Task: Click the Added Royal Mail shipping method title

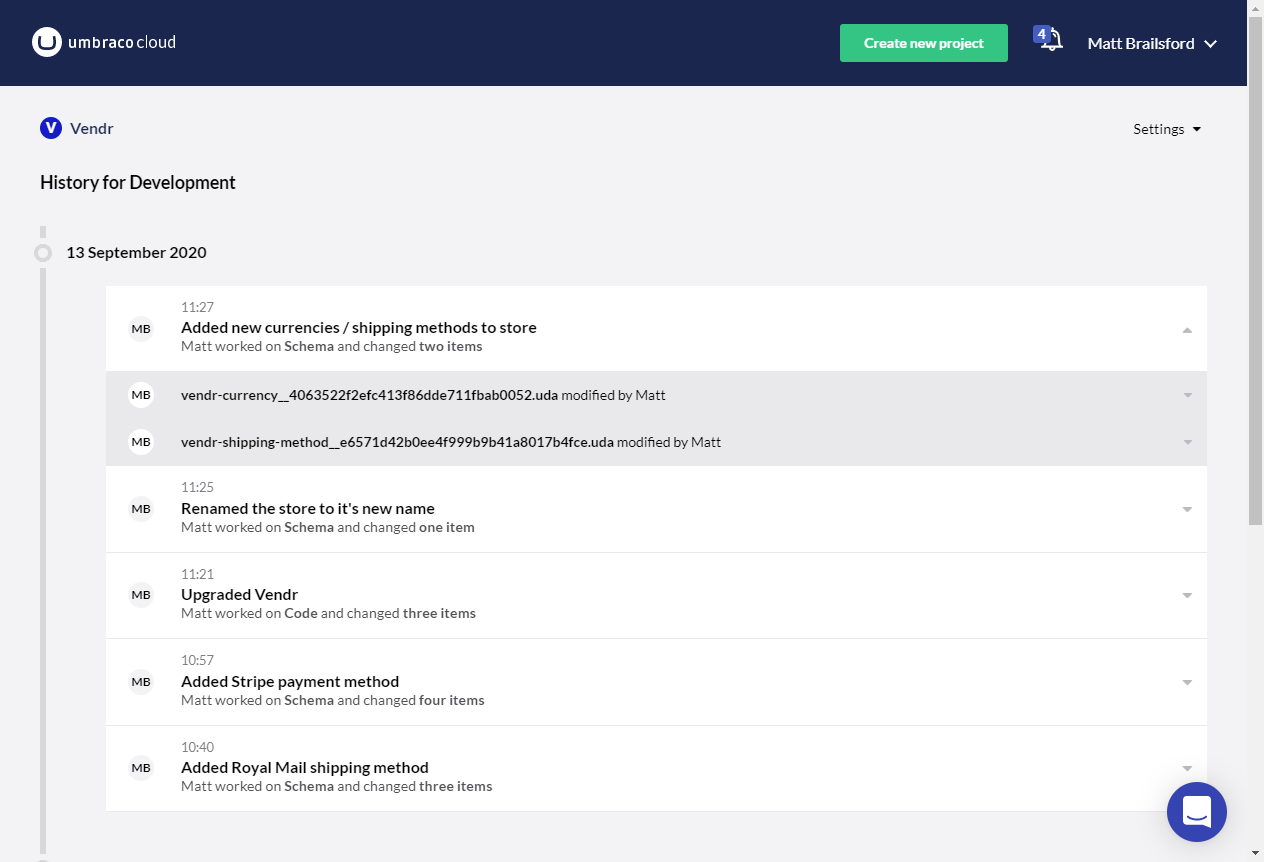Action: tap(304, 768)
